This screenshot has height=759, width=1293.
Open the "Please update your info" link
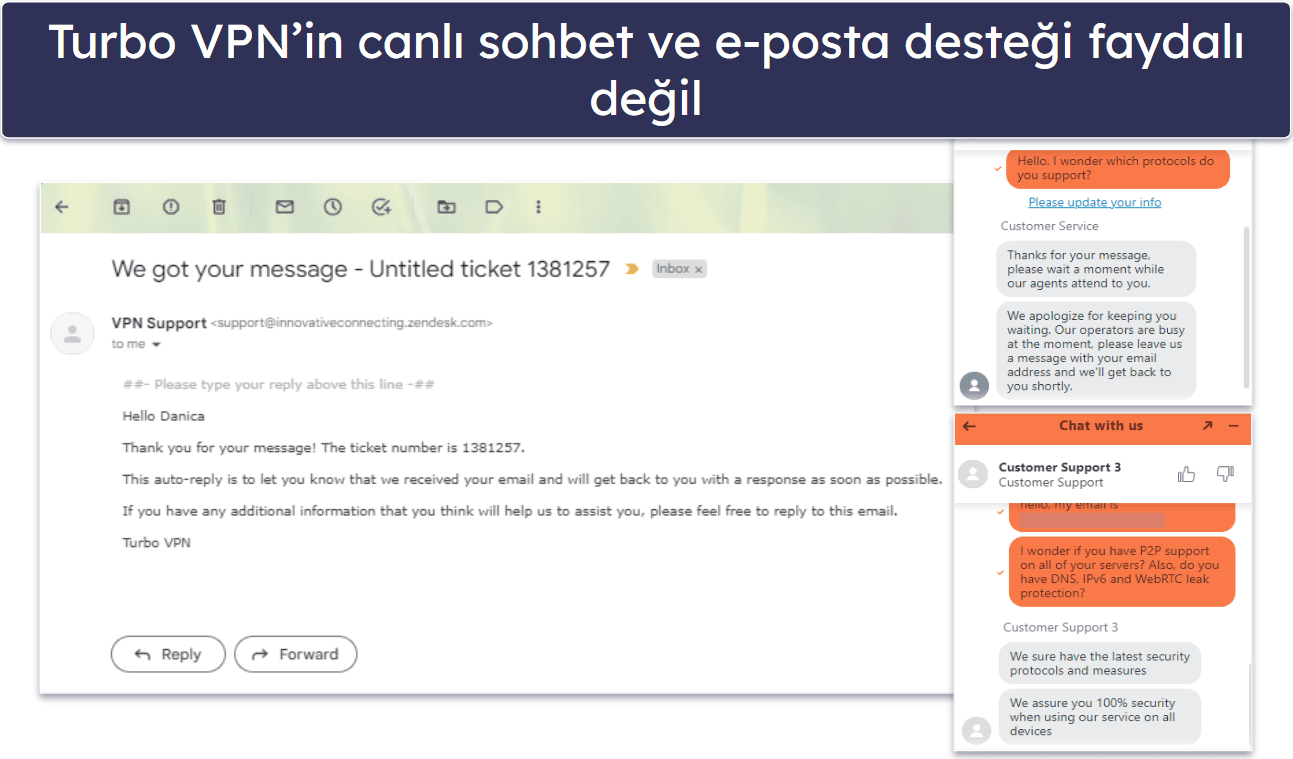pos(1095,202)
